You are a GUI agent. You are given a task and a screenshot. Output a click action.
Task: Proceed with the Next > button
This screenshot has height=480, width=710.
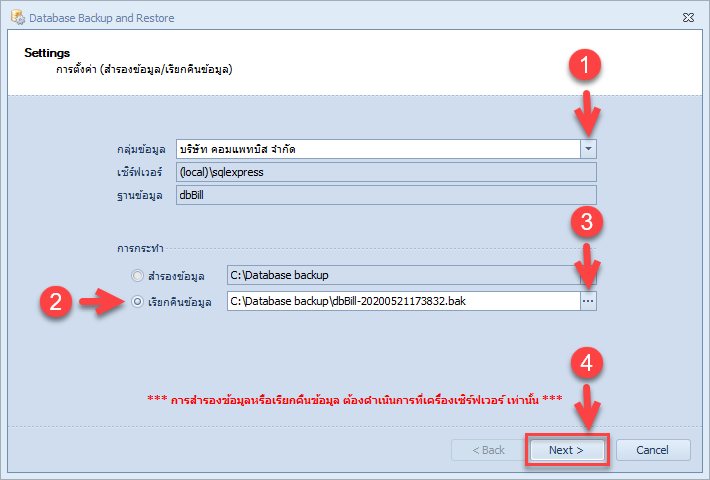click(x=567, y=450)
